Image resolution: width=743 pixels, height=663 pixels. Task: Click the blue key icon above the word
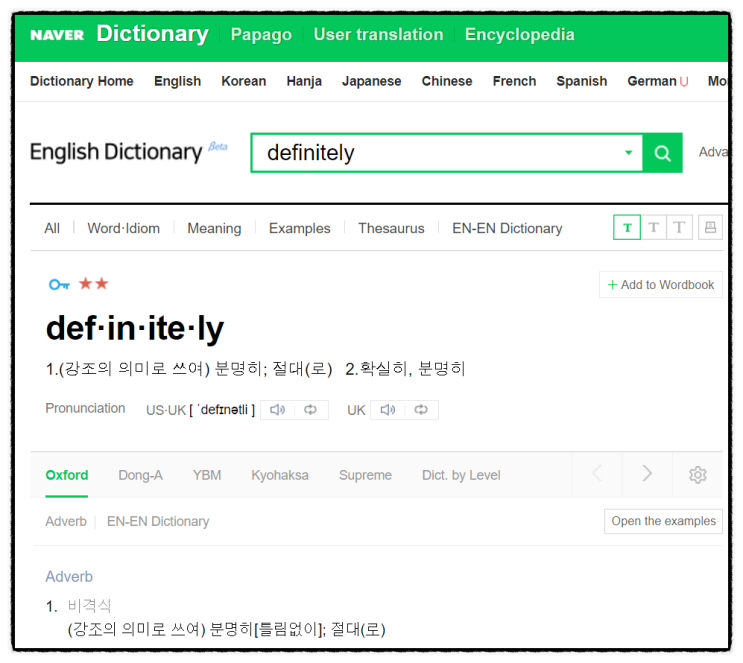(59, 284)
